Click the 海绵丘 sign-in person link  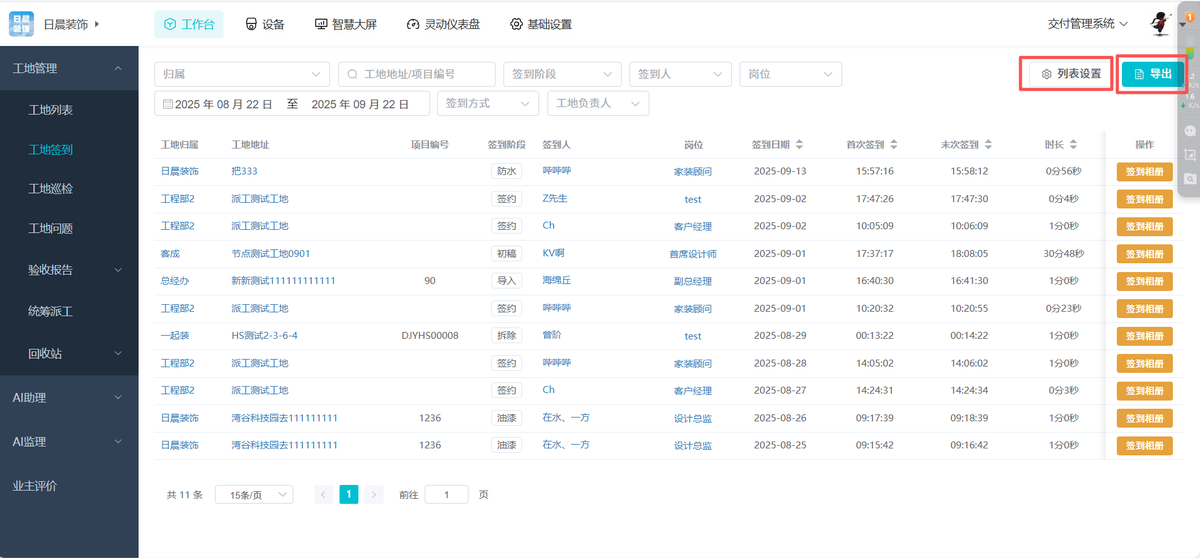tap(556, 281)
